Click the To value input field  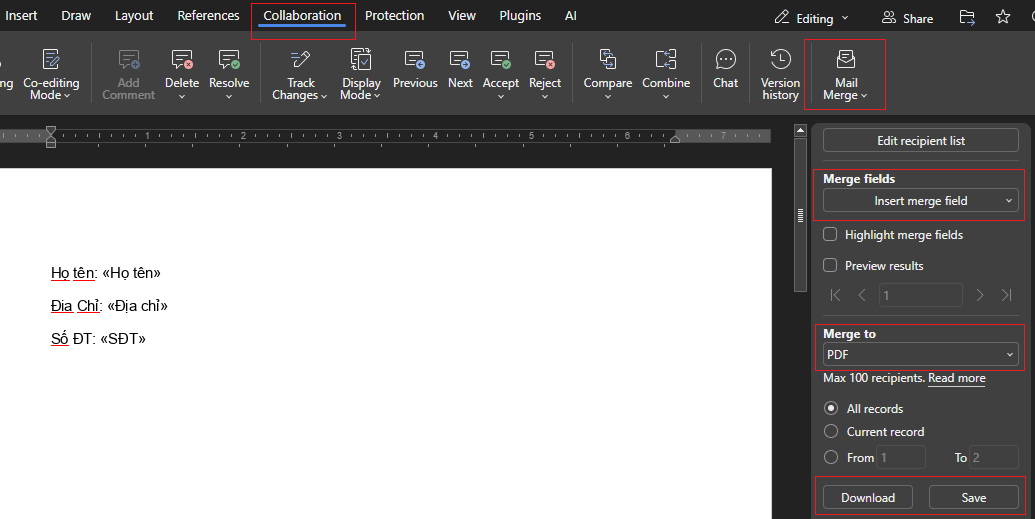tap(994, 457)
